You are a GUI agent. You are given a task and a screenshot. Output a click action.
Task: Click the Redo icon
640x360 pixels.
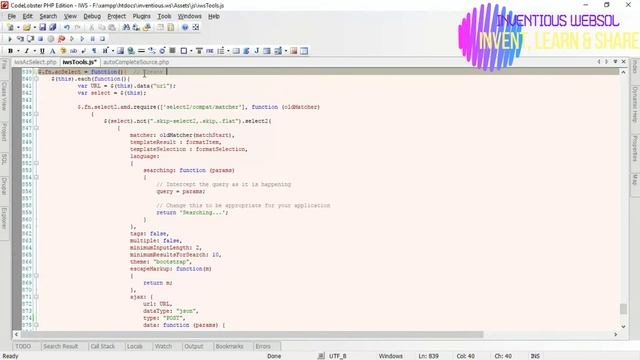pyautogui.click(x=77, y=27)
